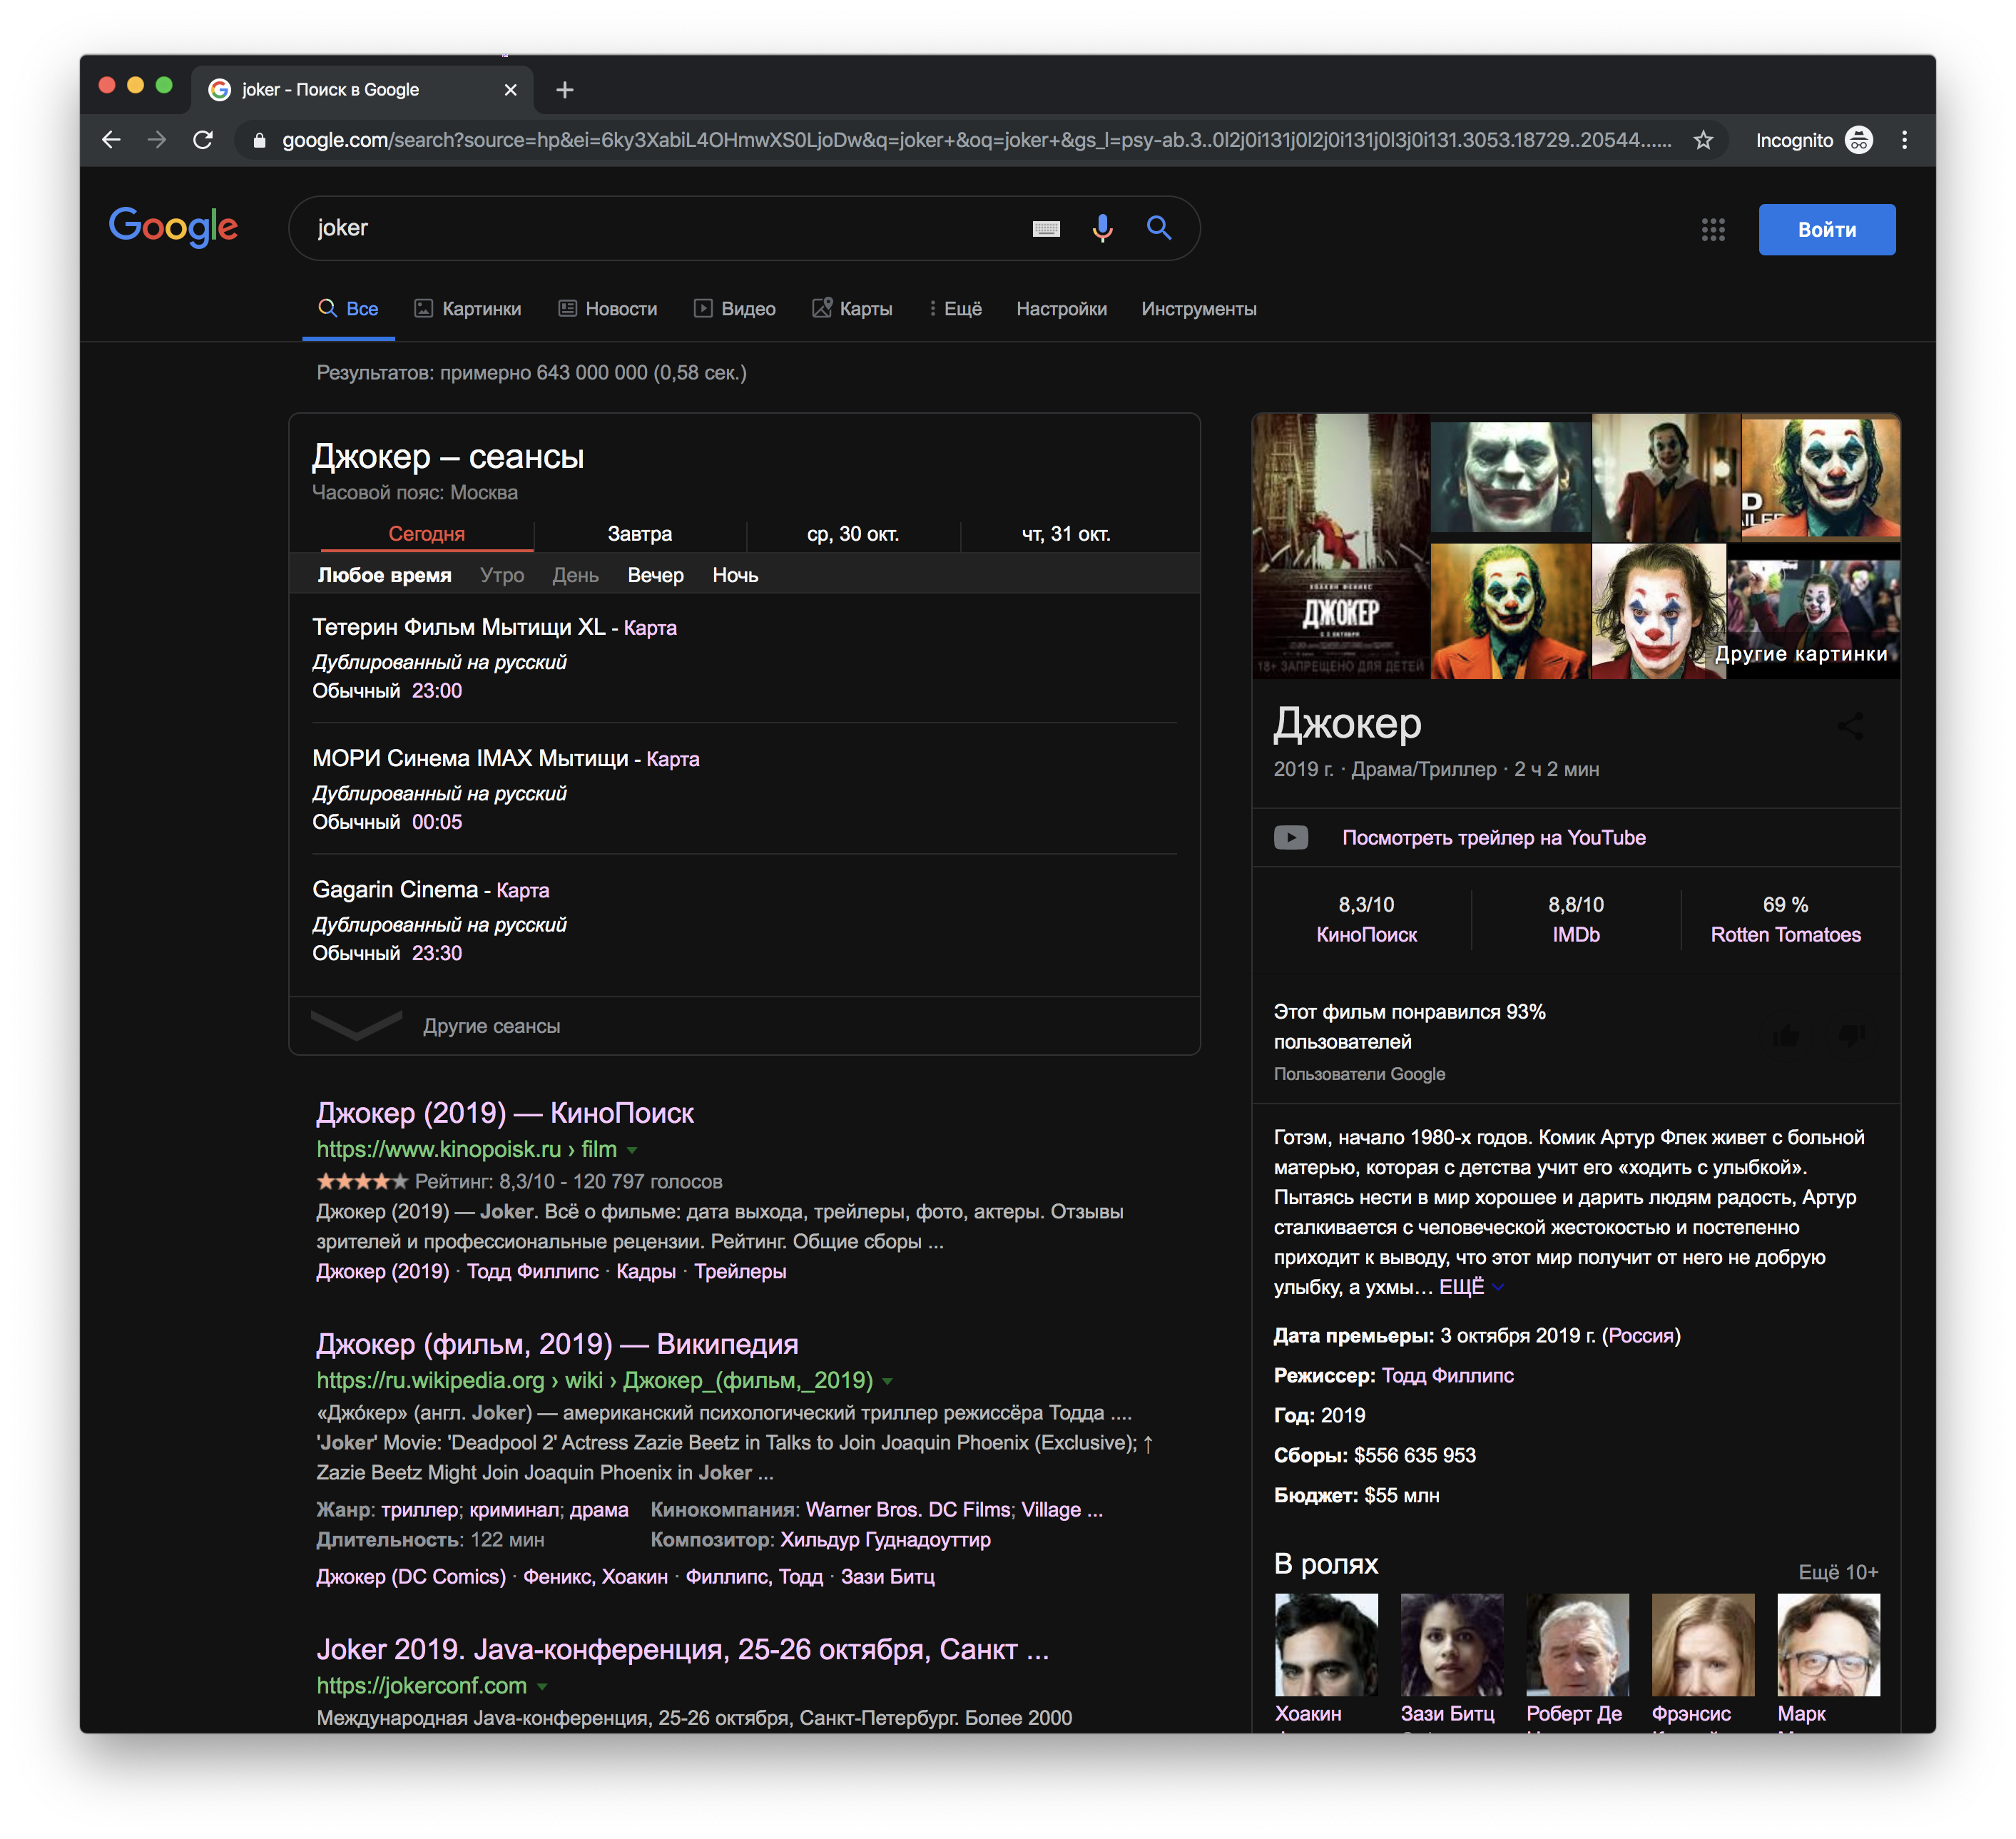Switch to the Новости tab
The width and height of the screenshot is (2016, 1839).
click(x=608, y=309)
